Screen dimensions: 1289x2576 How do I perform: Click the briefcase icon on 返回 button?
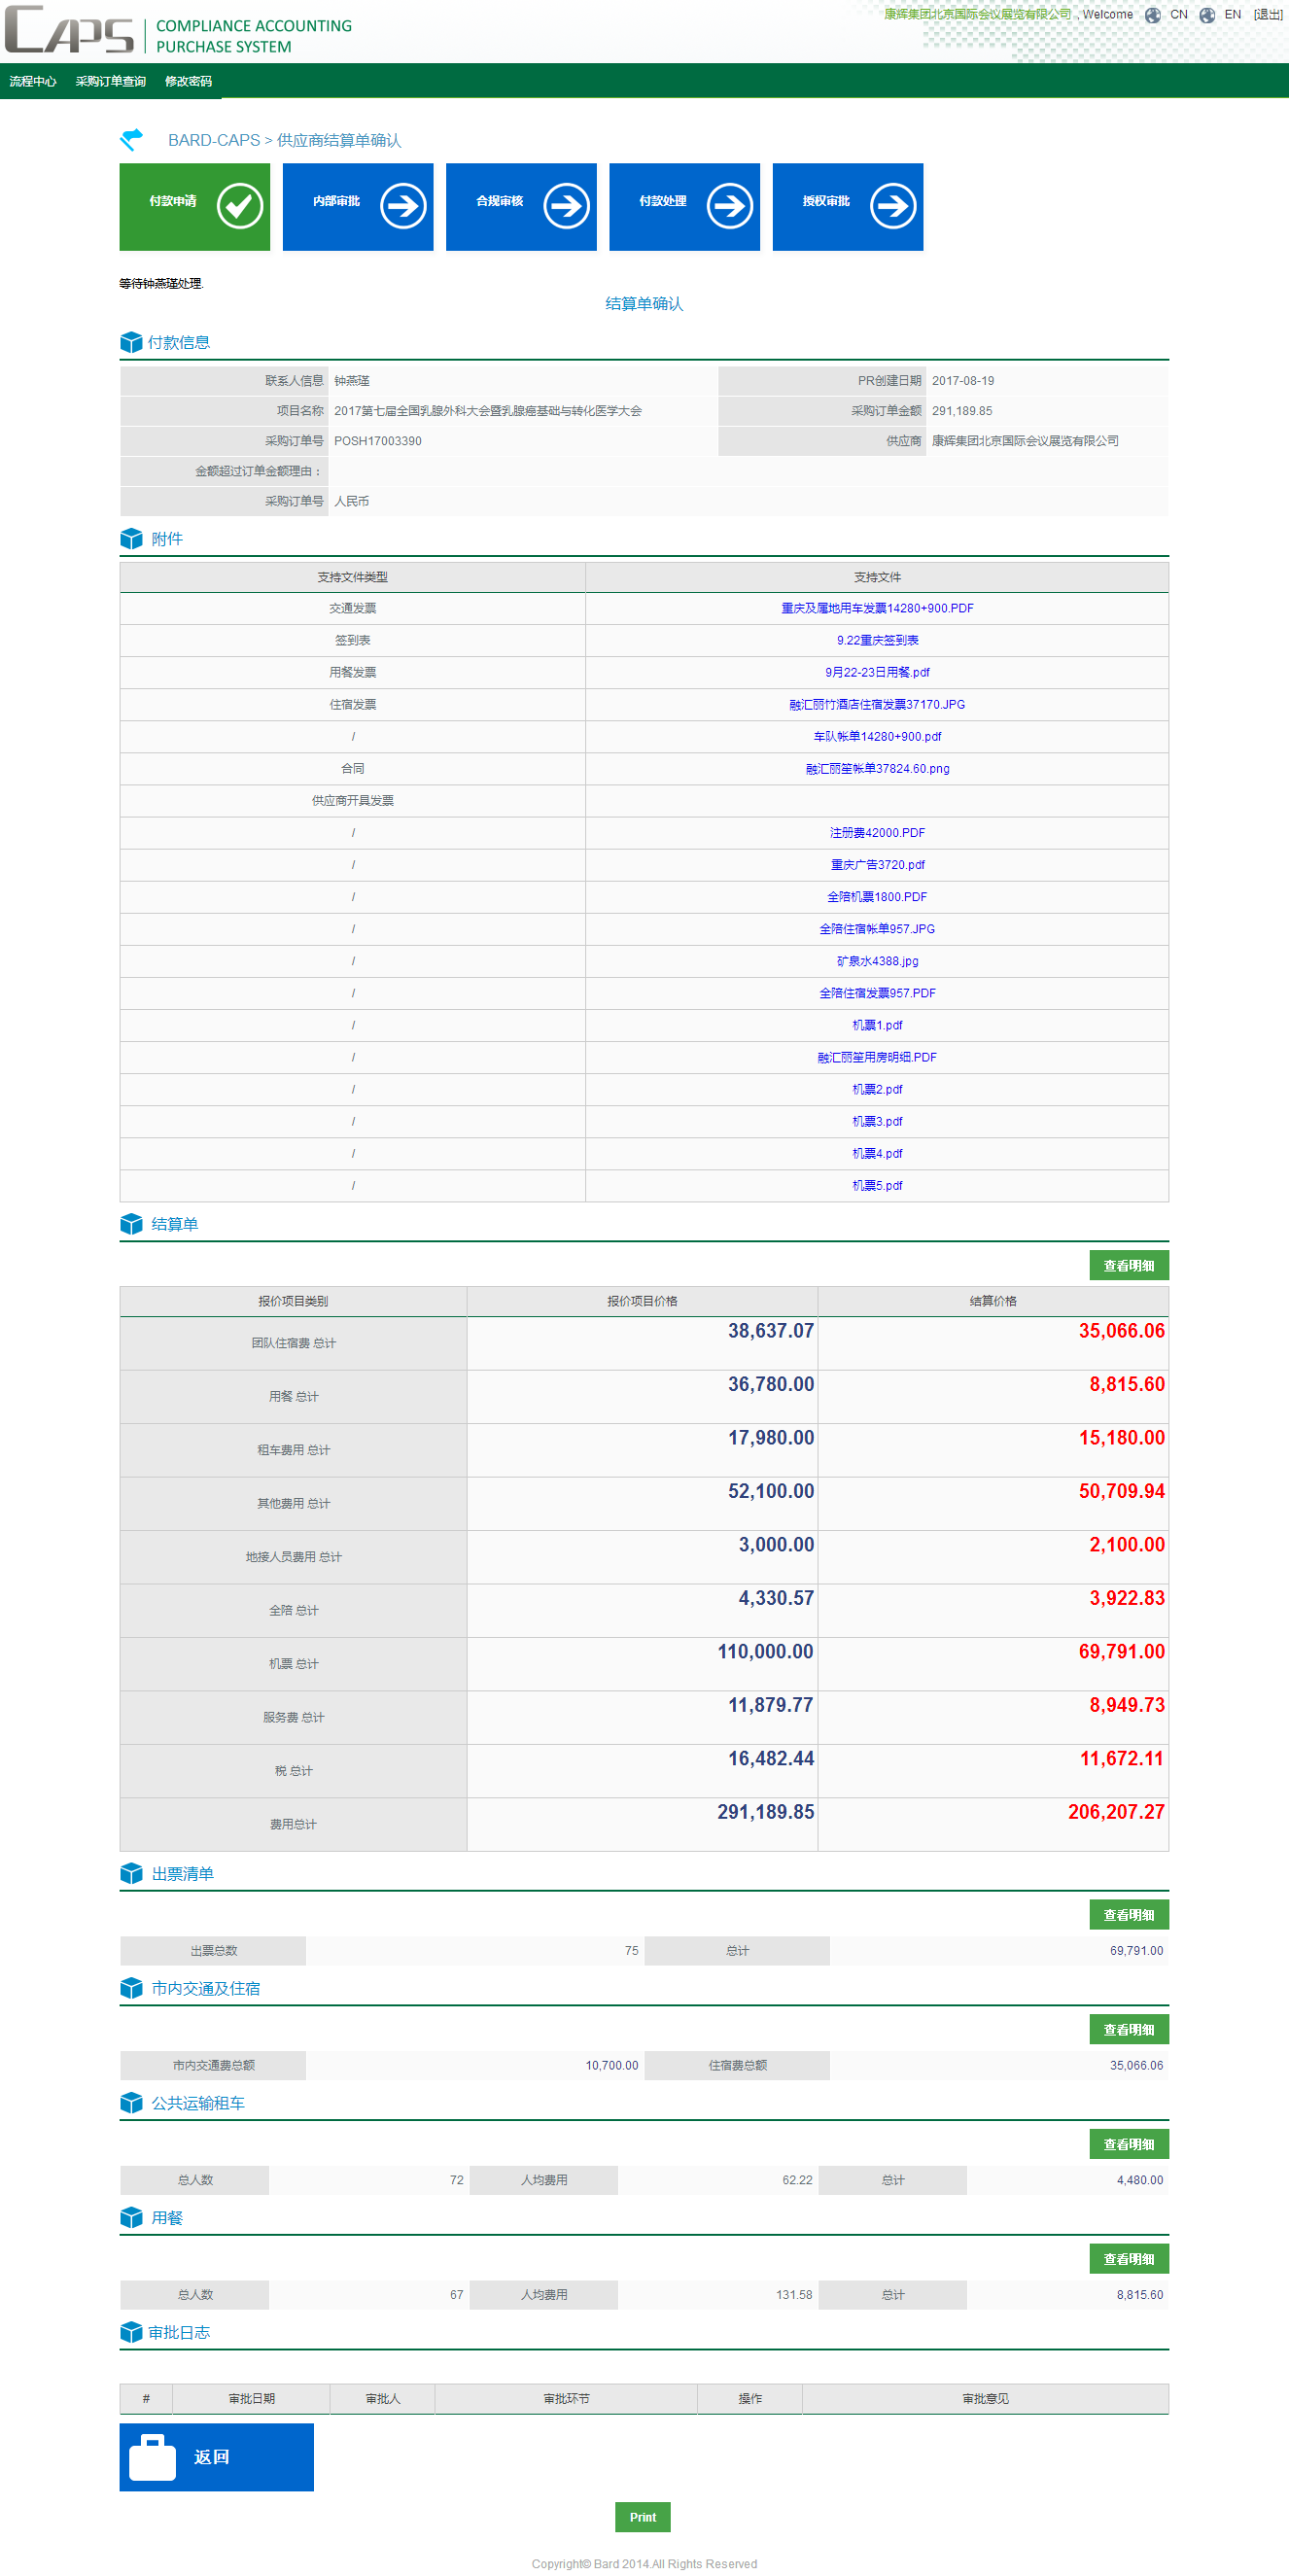pyautogui.click(x=153, y=2457)
